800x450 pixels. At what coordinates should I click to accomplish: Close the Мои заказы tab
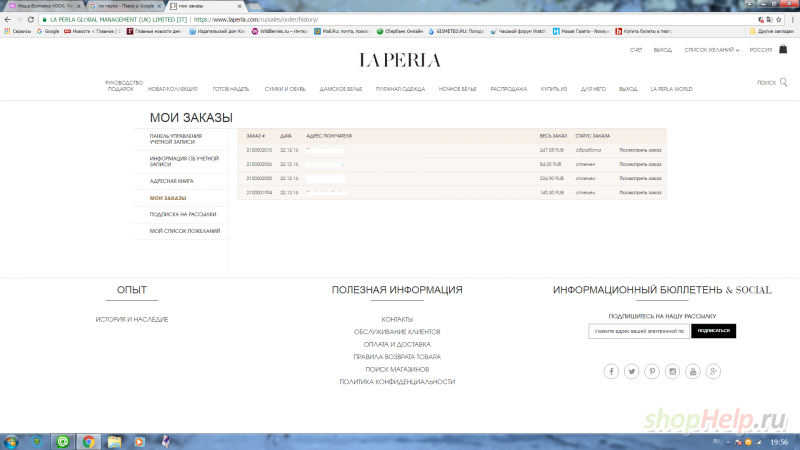pos(240,6)
